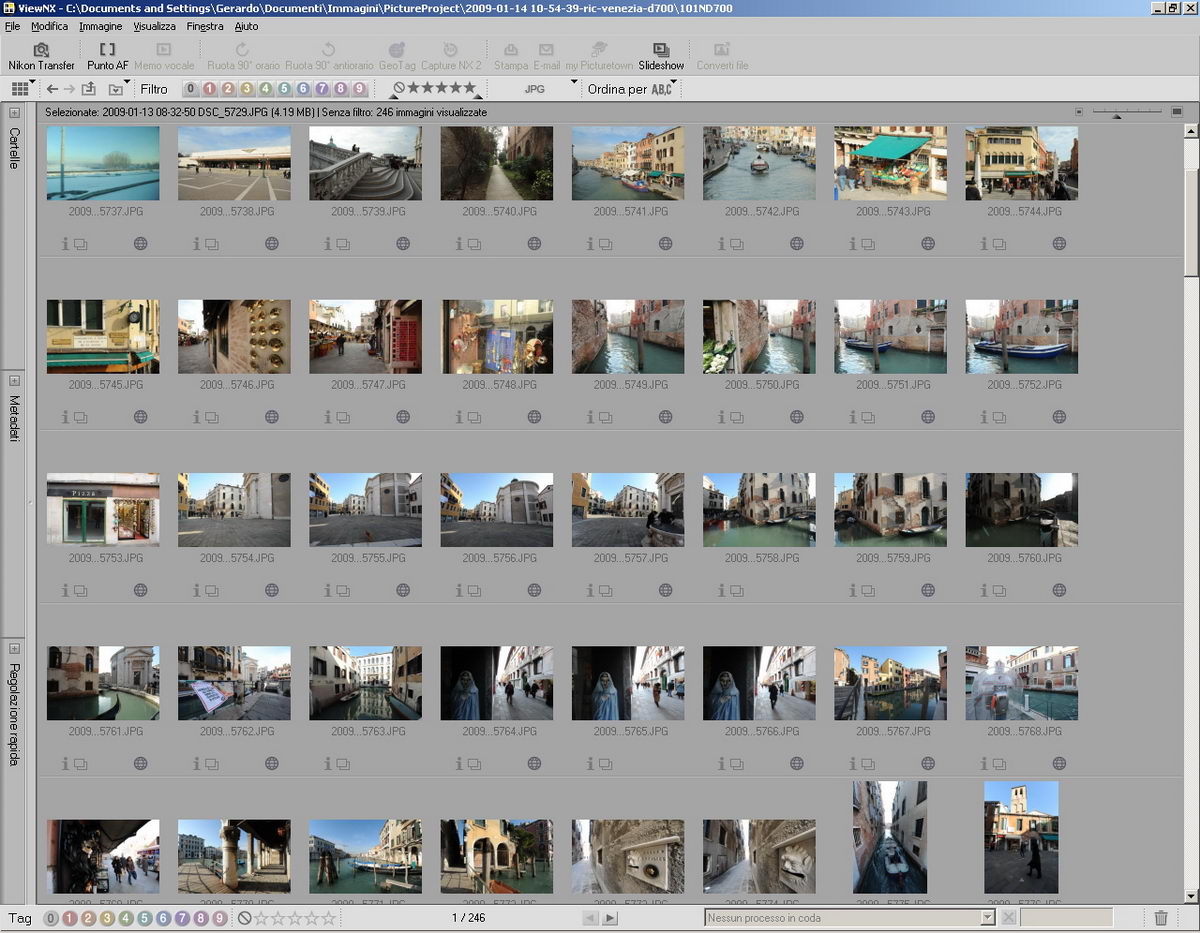This screenshot has width=1200, height=933.
Task: Select thumbnail 2009...5749.JPG canal photo
Action: click(x=628, y=337)
